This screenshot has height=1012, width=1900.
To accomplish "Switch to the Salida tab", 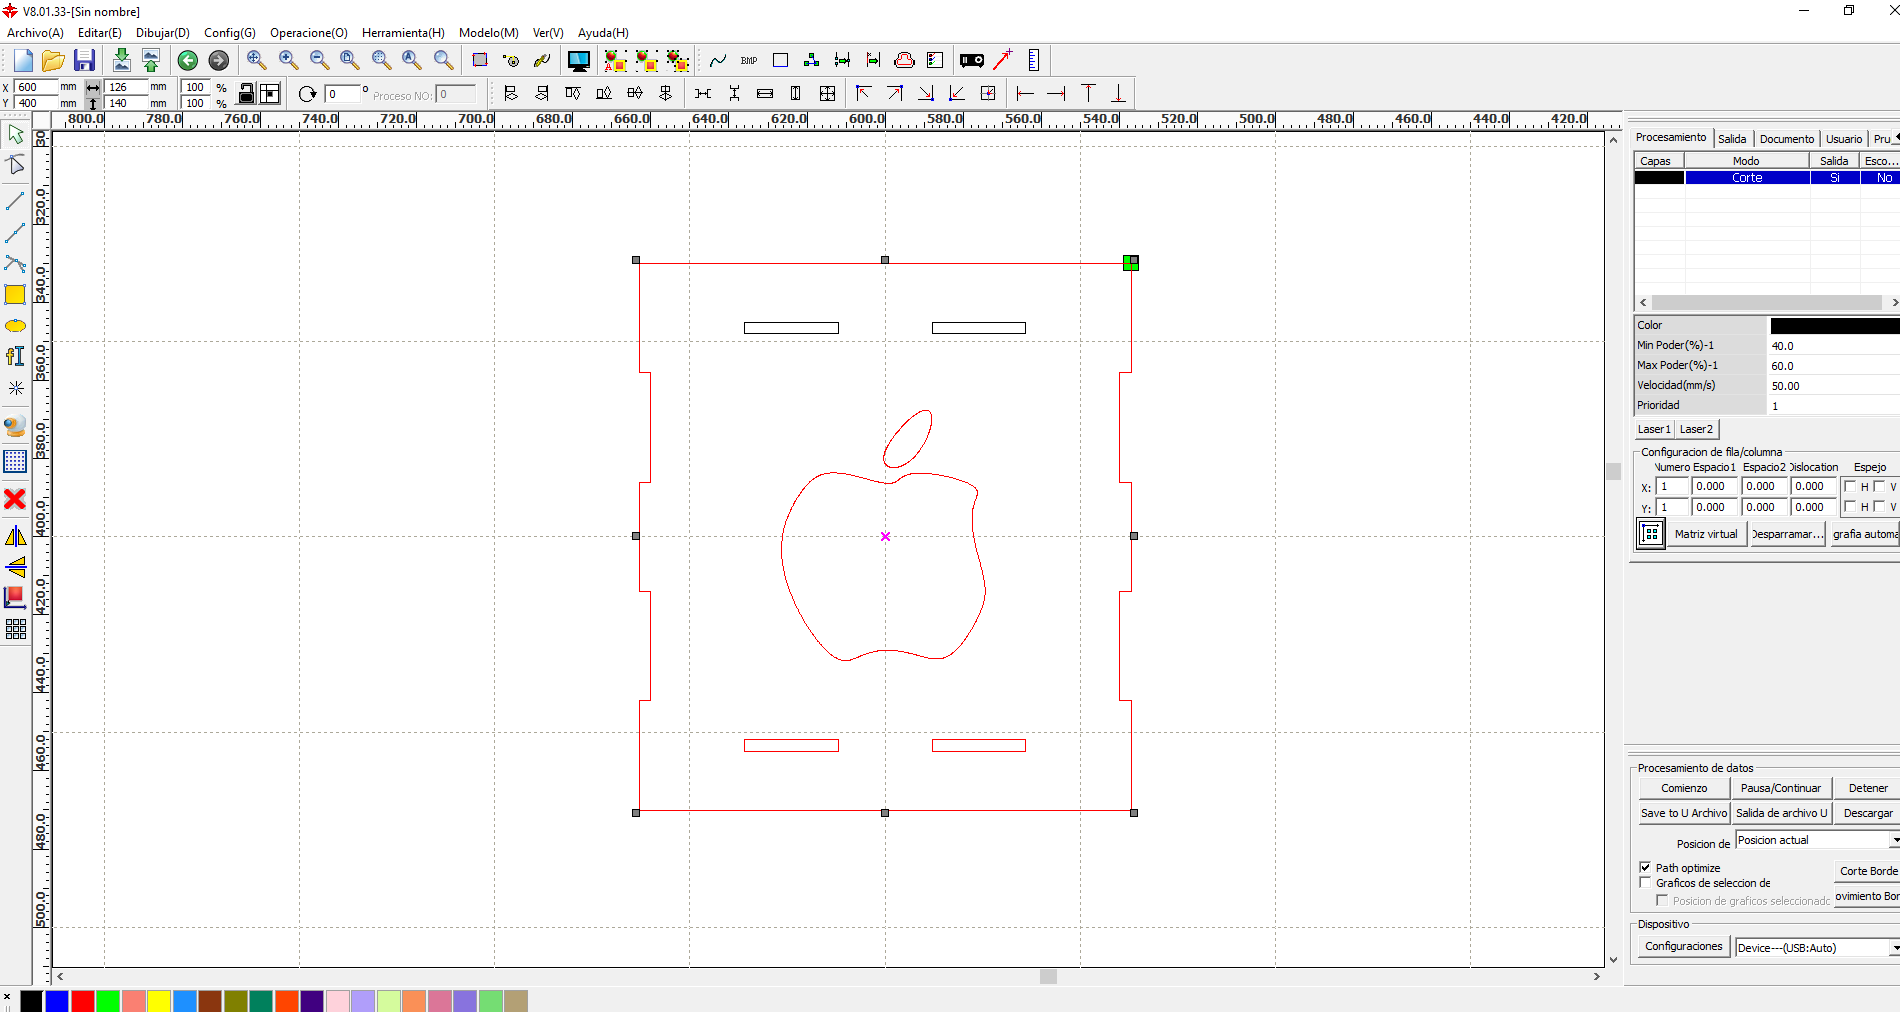I will pos(1732,139).
